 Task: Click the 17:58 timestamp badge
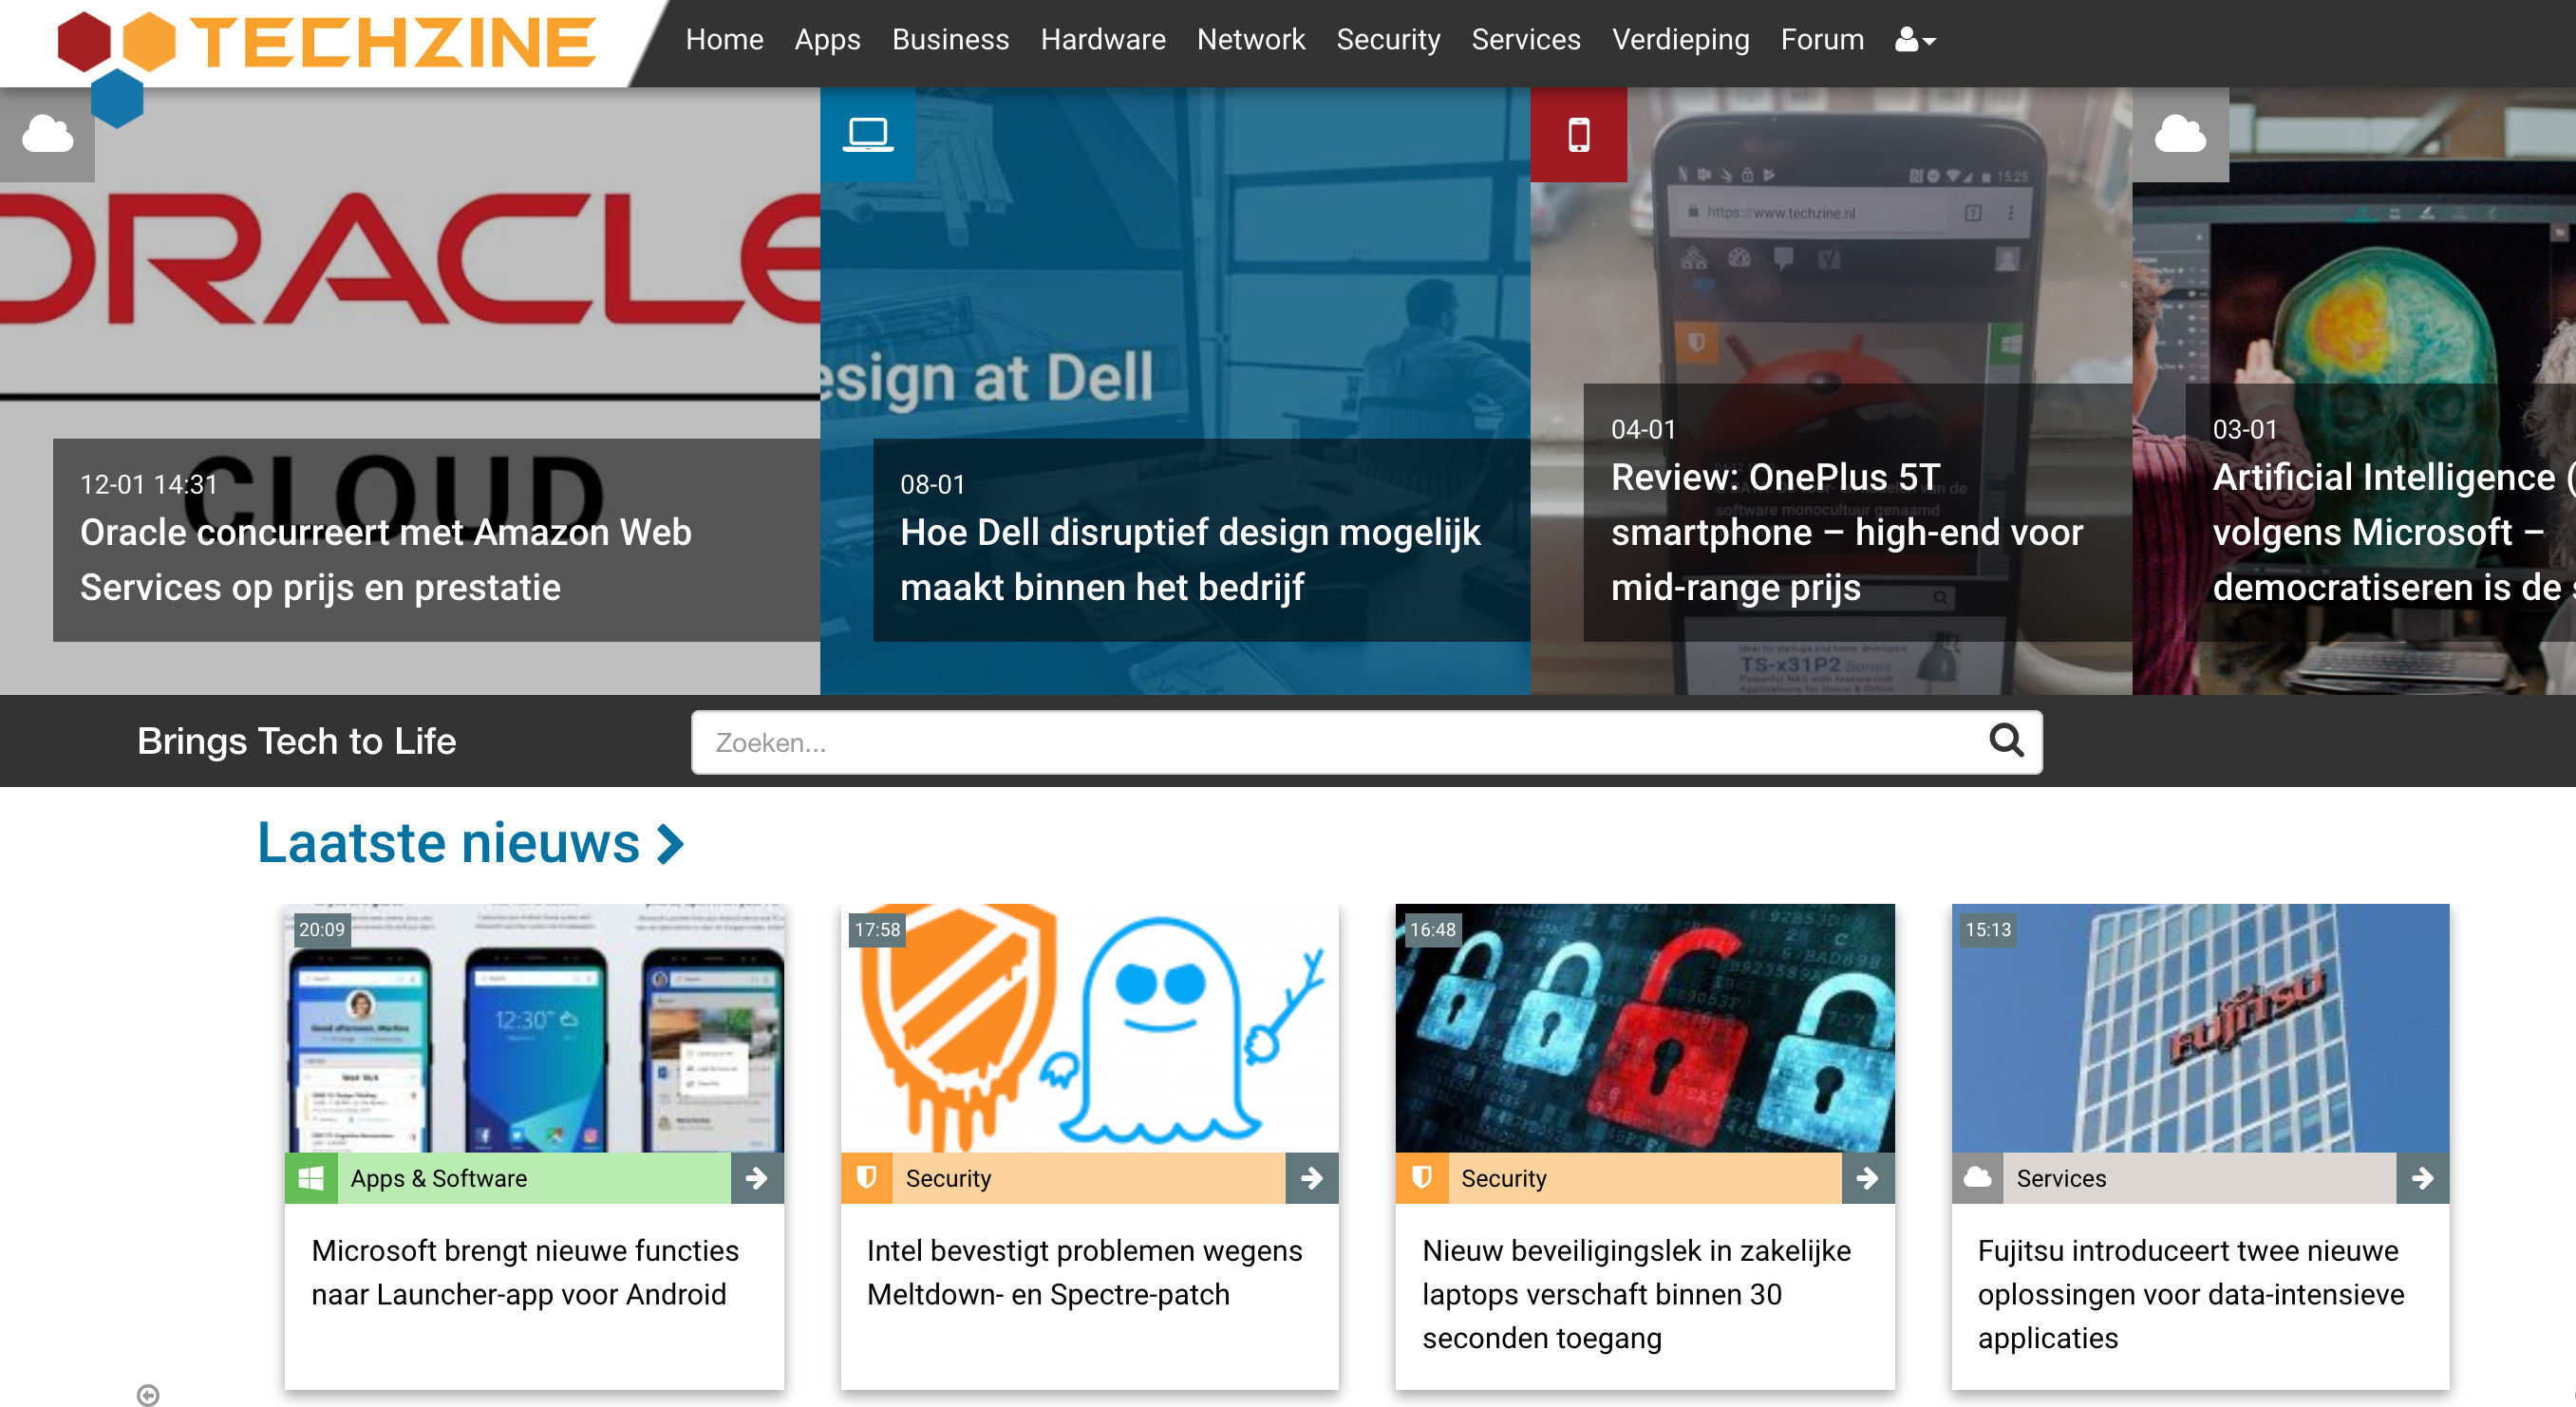point(877,929)
